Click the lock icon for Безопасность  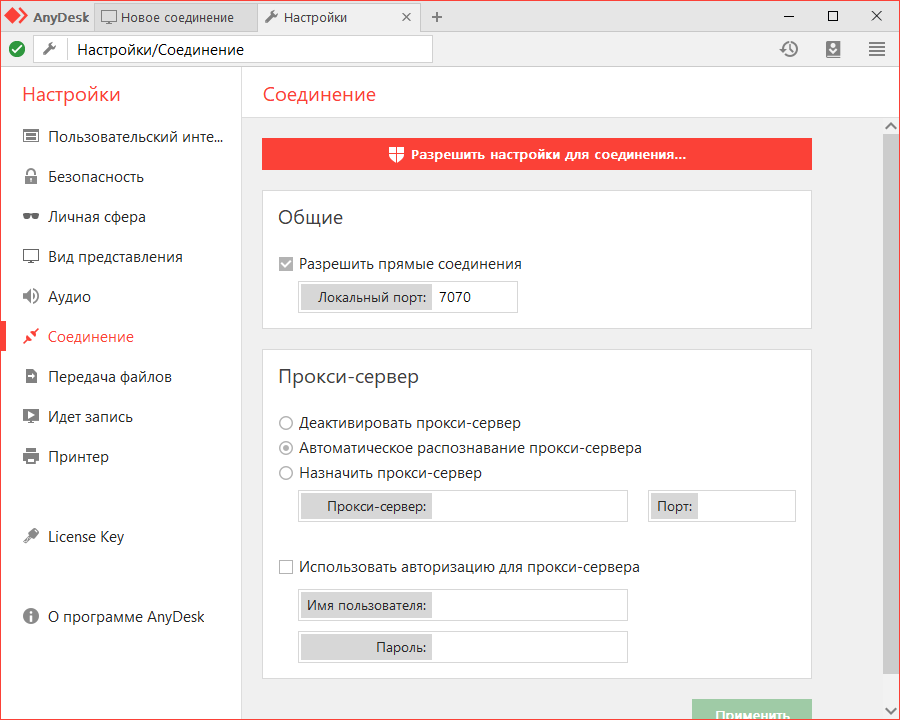click(x=31, y=176)
